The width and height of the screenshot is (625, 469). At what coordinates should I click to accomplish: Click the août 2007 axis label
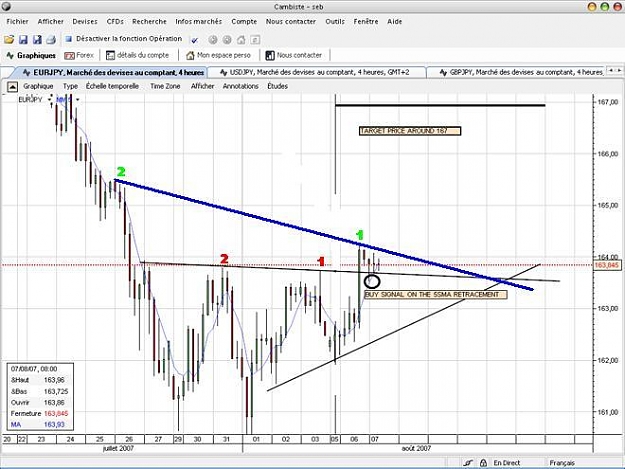(416, 448)
